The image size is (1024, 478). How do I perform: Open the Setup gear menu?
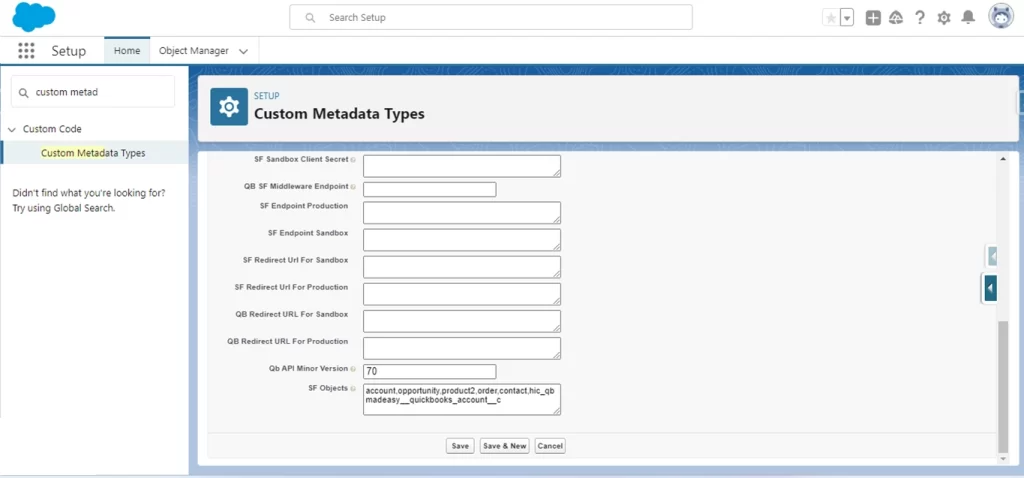click(944, 18)
